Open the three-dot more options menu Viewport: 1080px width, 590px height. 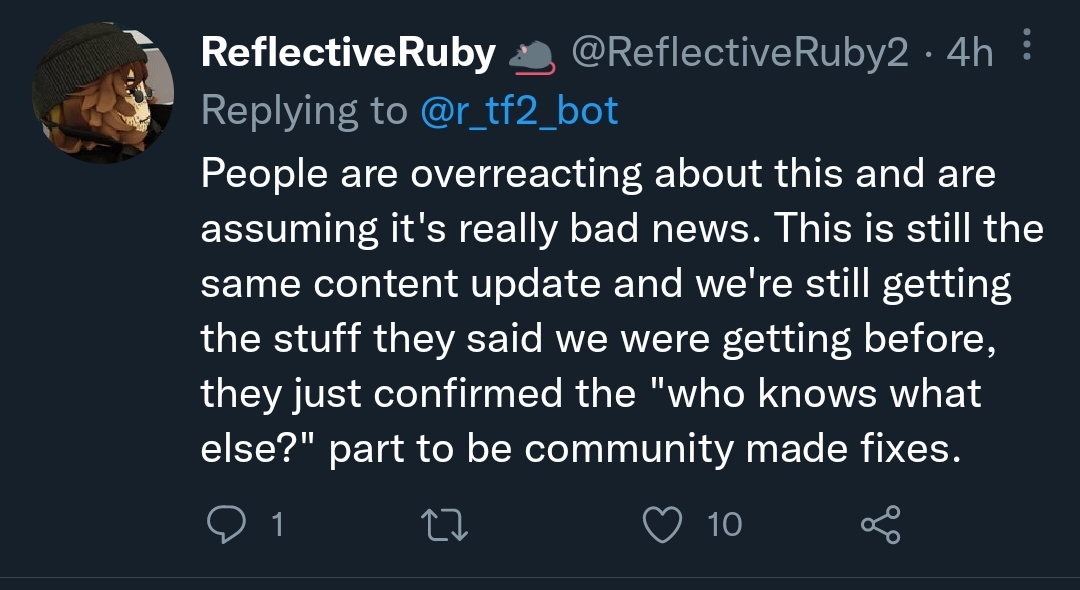[x=1026, y=44]
